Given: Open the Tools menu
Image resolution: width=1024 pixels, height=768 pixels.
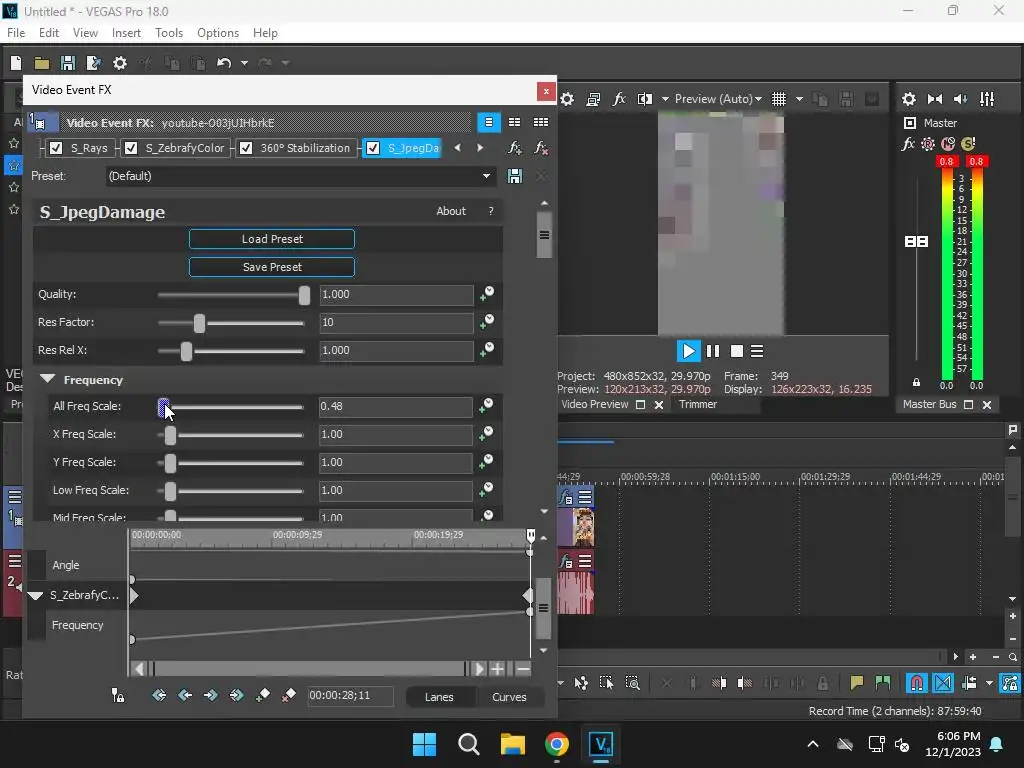Looking at the screenshot, I should tap(168, 33).
